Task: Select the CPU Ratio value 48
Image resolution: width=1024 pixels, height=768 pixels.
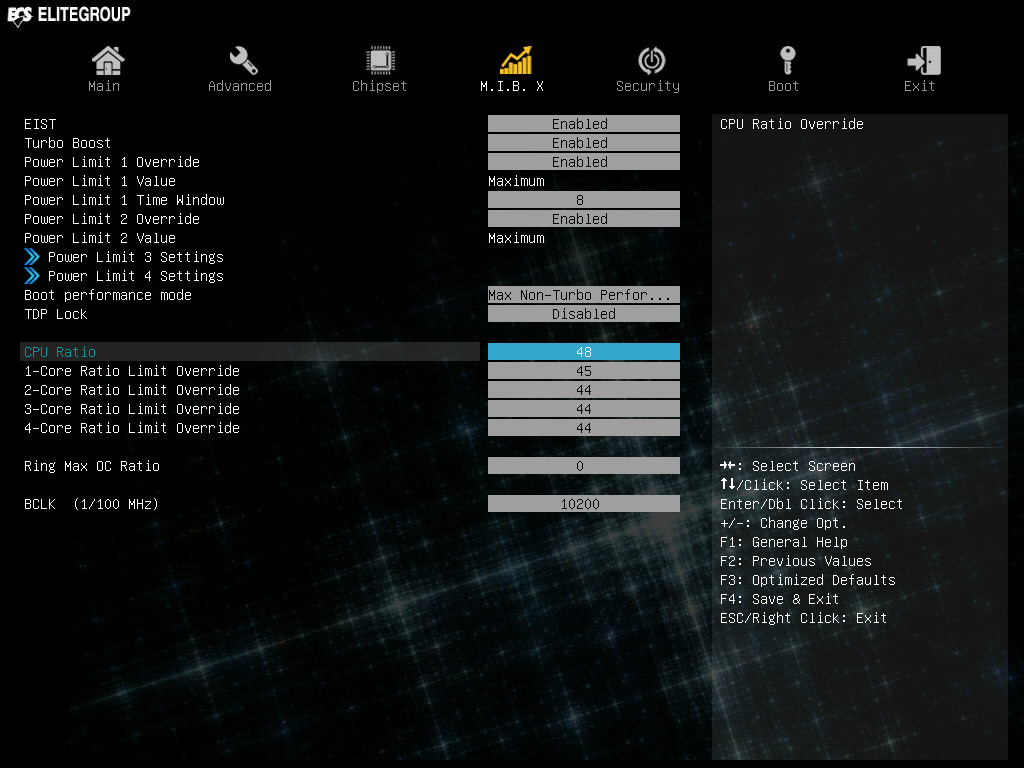Action: click(x=584, y=352)
